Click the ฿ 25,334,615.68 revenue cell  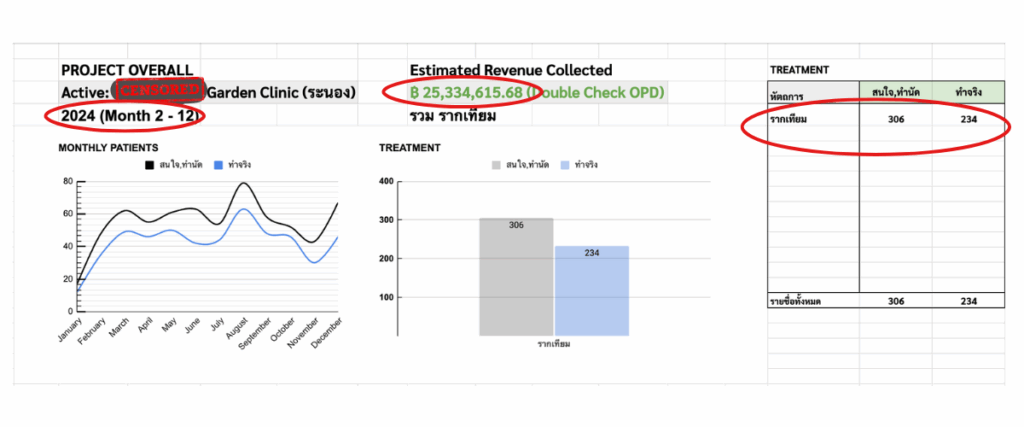(467, 93)
